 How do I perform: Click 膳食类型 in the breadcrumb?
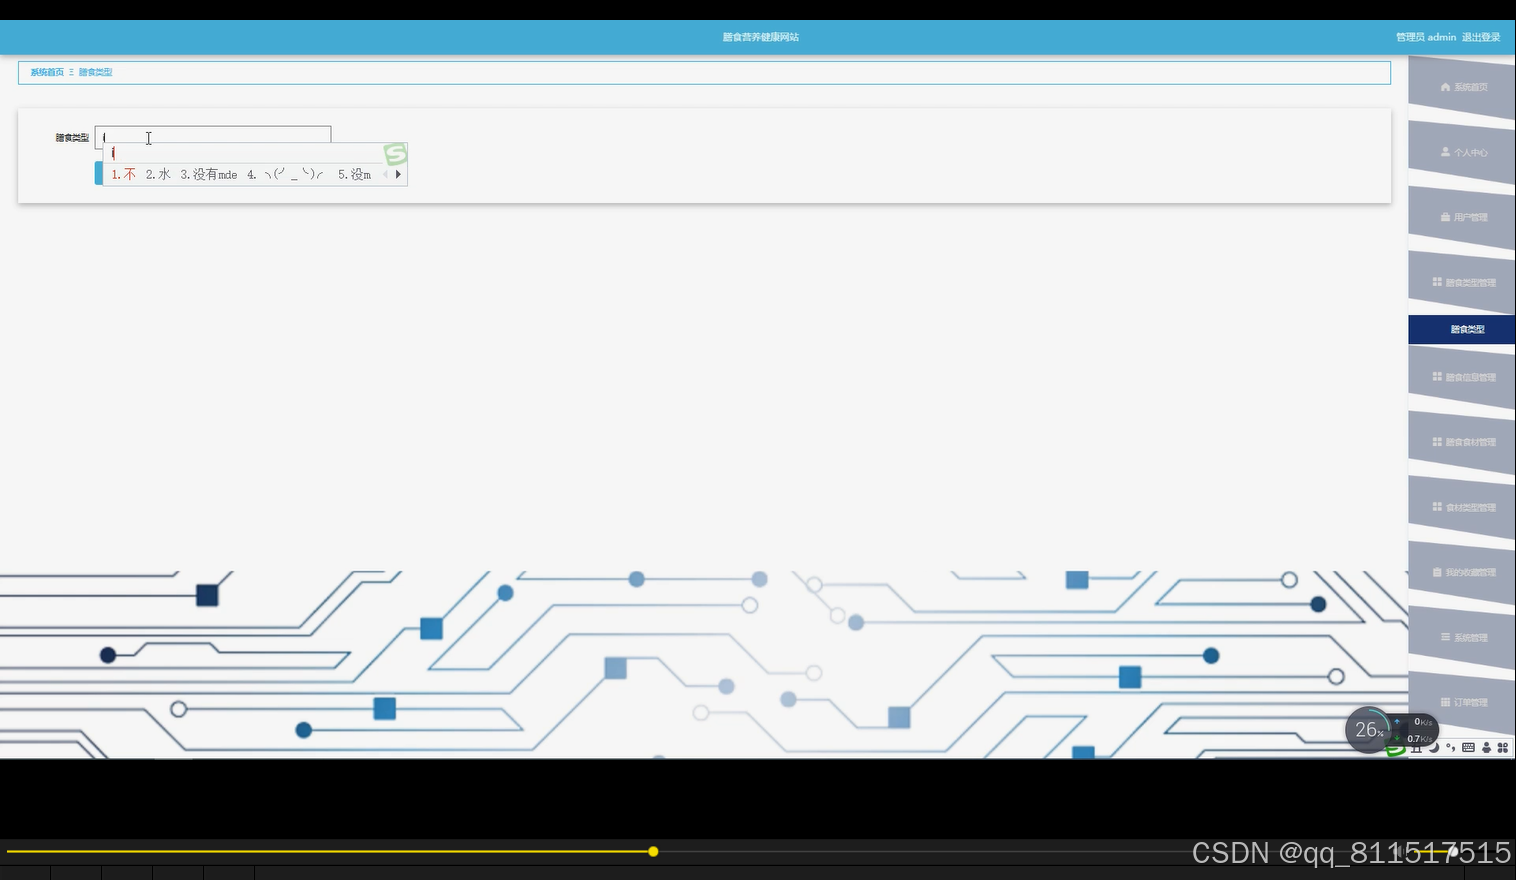click(96, 72)
